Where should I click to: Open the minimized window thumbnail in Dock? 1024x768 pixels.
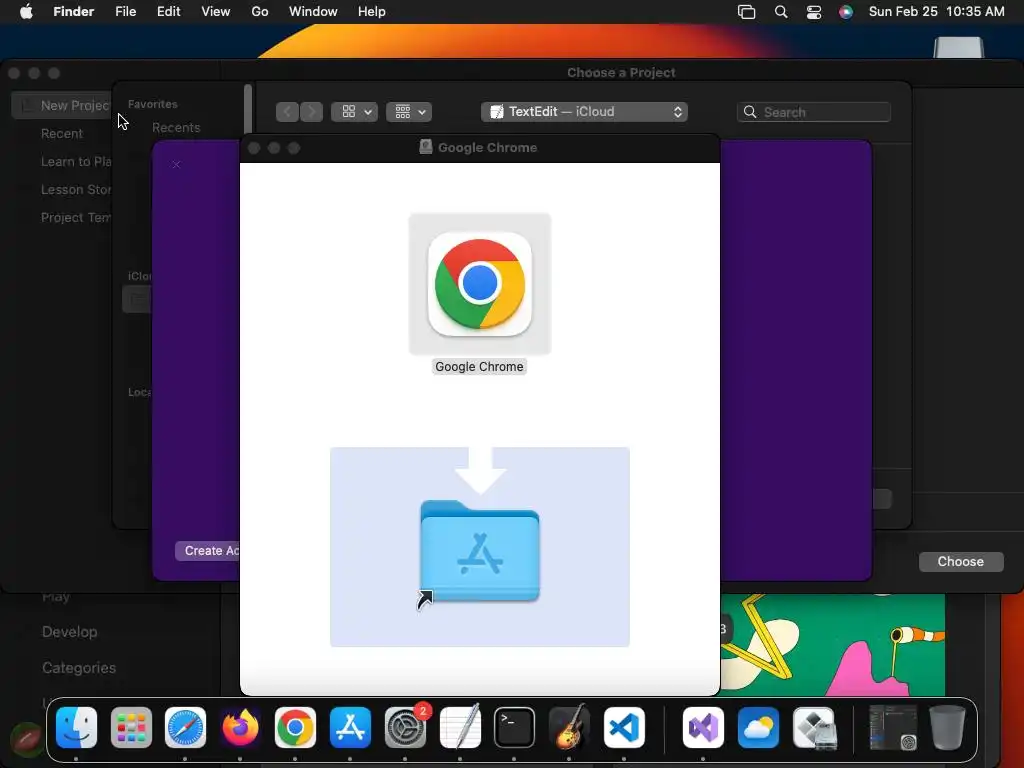click(x=893, y=728)
